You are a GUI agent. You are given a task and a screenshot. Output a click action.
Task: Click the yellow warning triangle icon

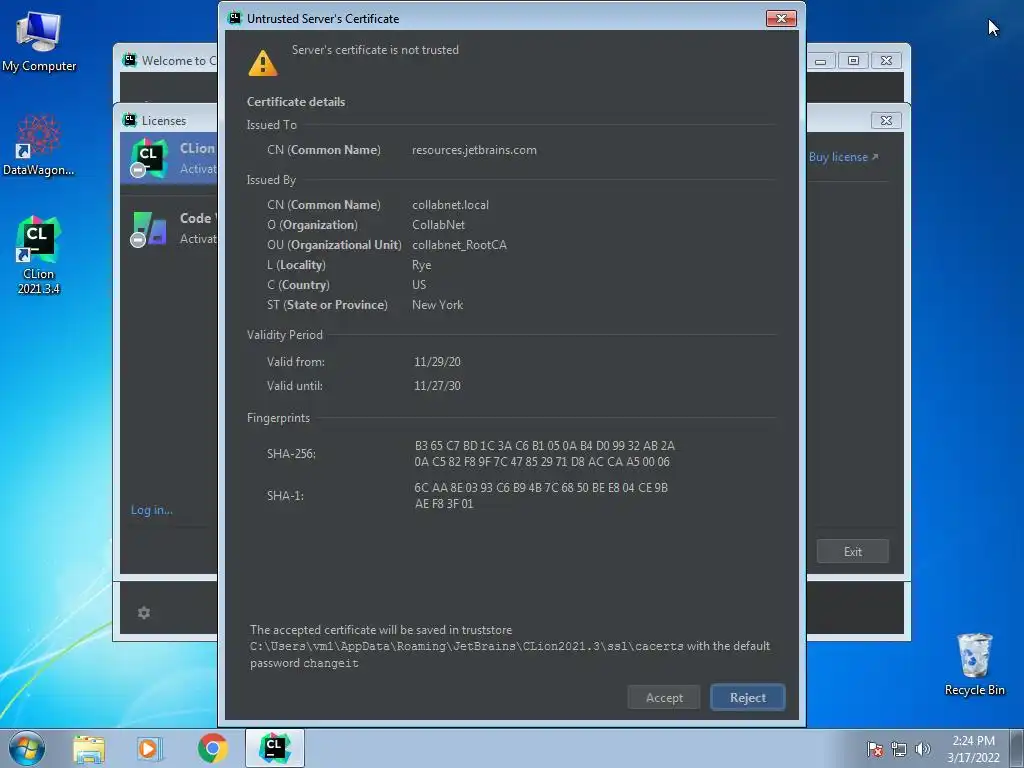pyautogui.click(x=263, y=63)
